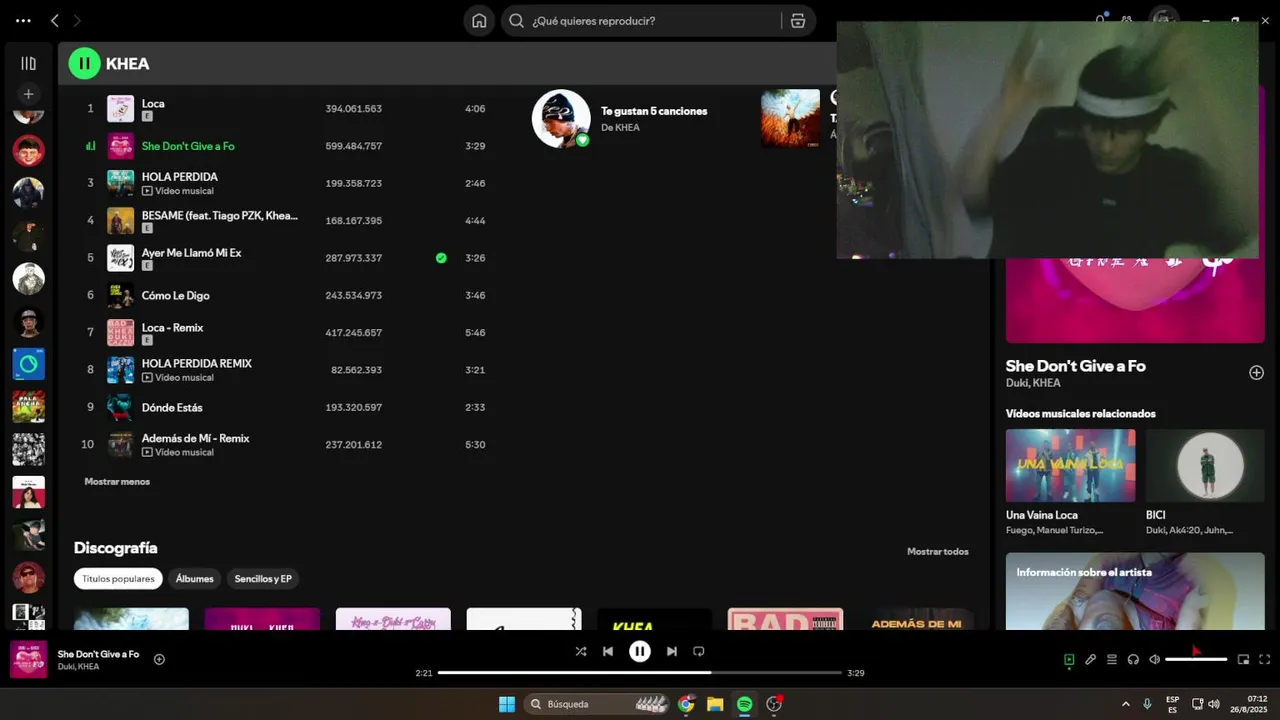Click Mostrar todos in Discografía
The image size is (1280, 720).
(937, 552)
